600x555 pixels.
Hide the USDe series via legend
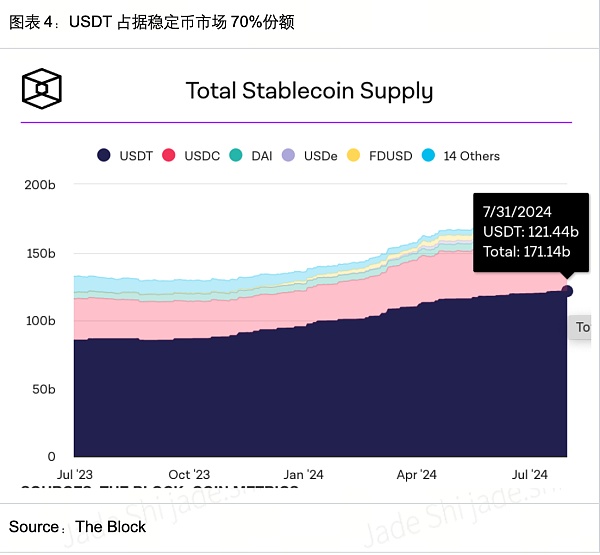(311, 155)
